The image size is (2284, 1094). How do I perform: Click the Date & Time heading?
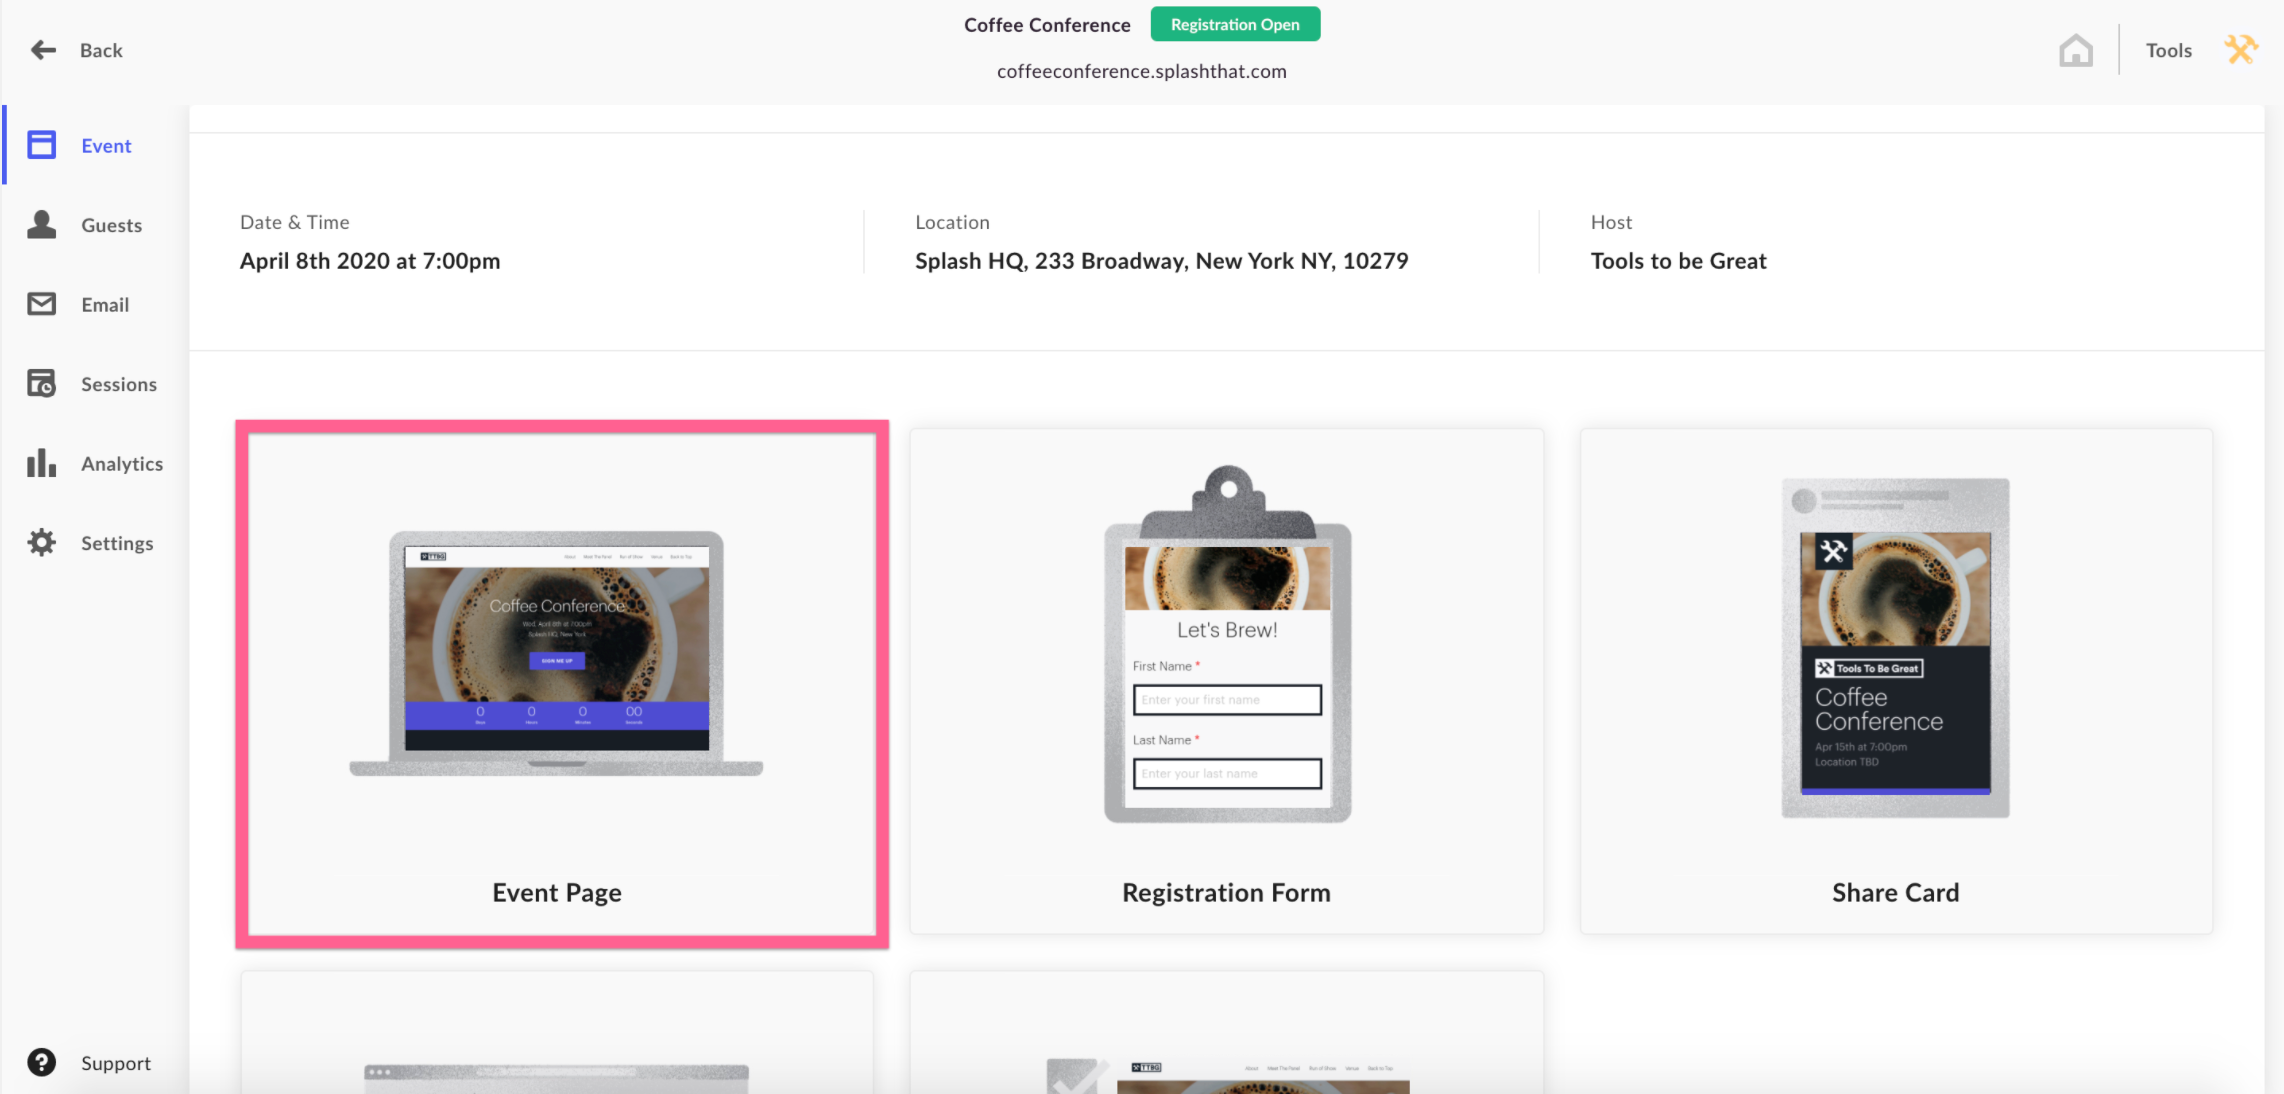[x=294, y=222]
